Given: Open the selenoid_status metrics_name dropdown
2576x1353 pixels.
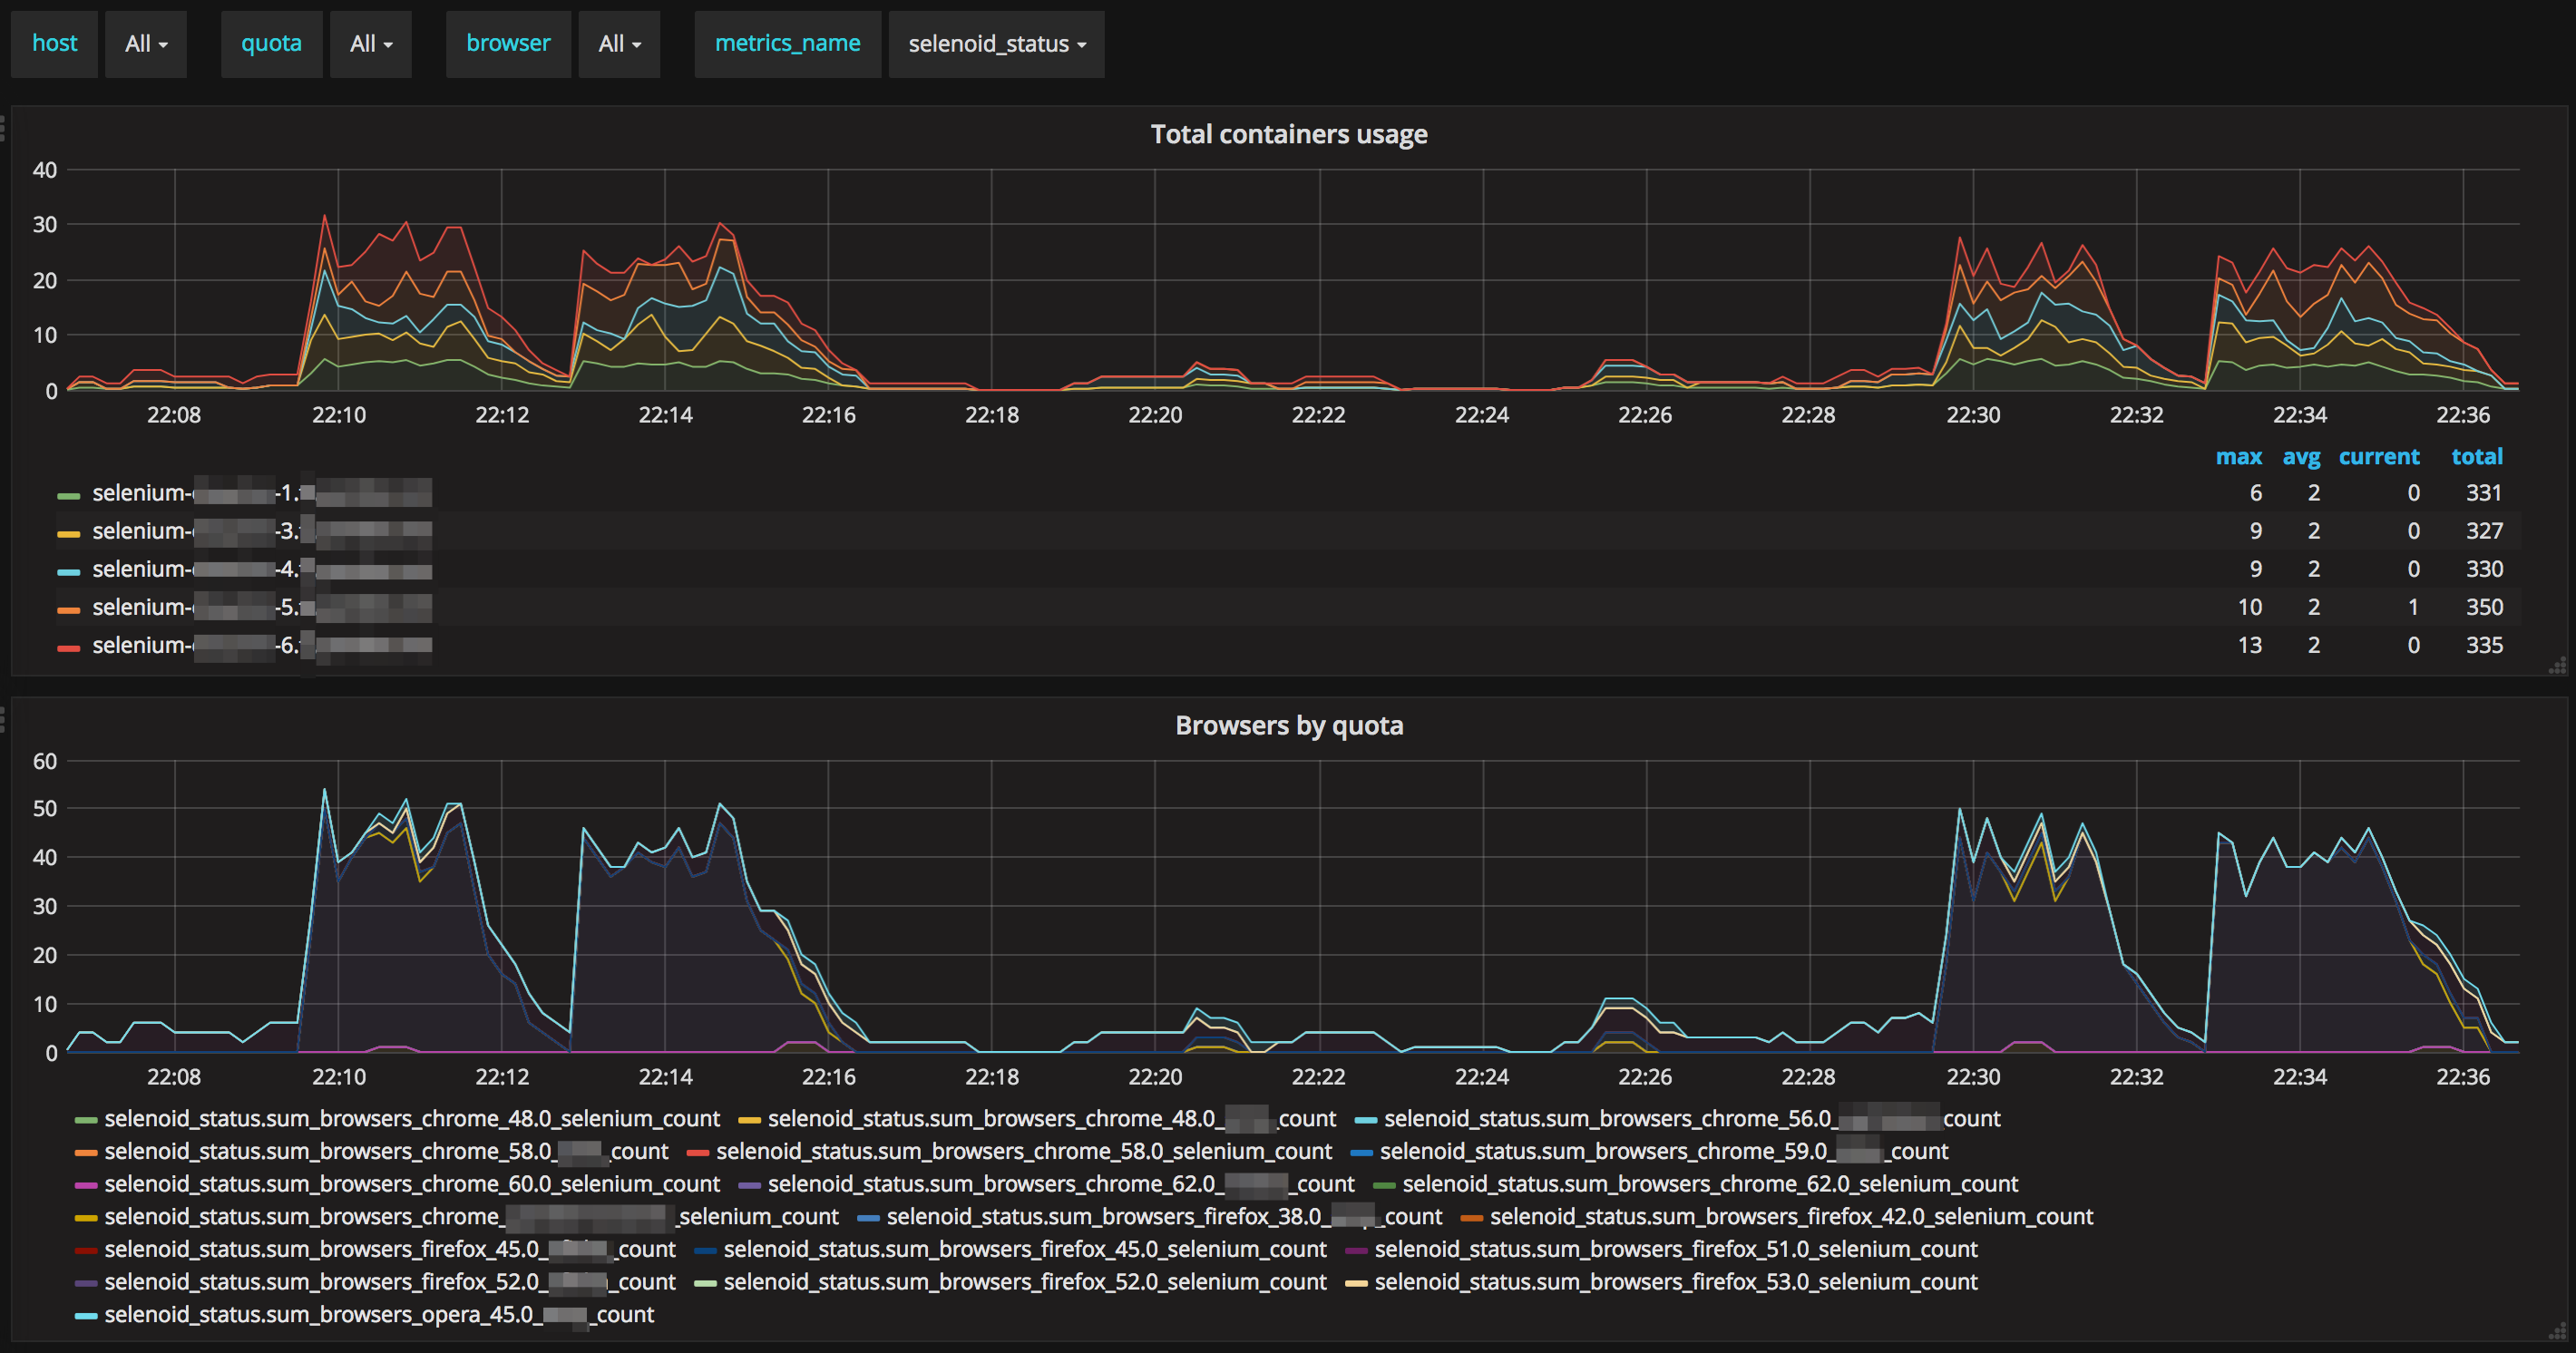Looking at the screenshot, I should [996, 44].
